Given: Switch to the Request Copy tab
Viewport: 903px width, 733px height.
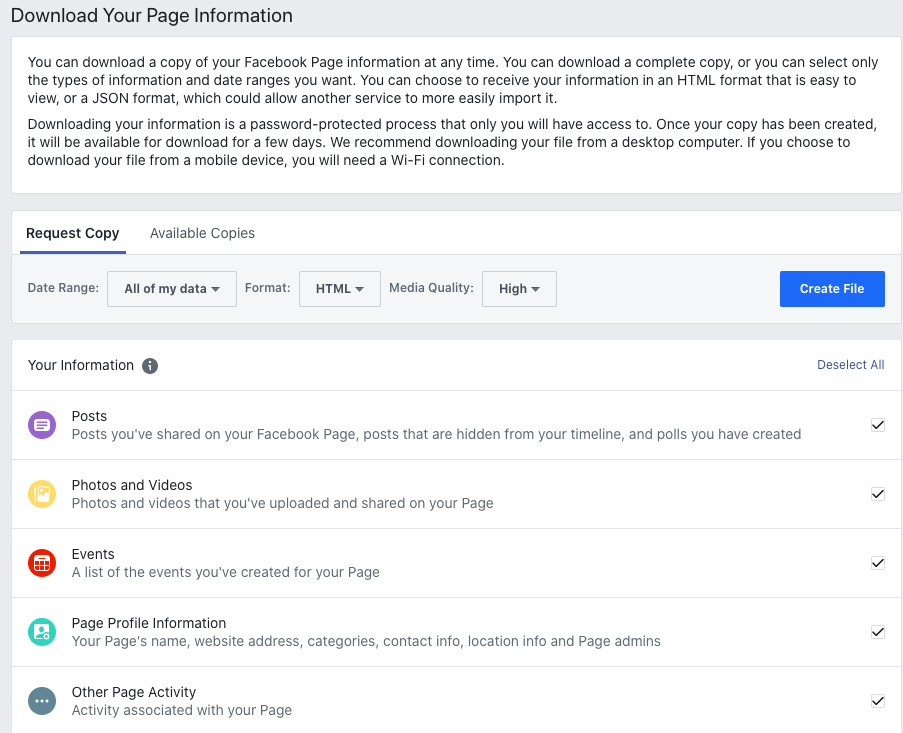Looking at the screenshot, I should tap(73, 233).
